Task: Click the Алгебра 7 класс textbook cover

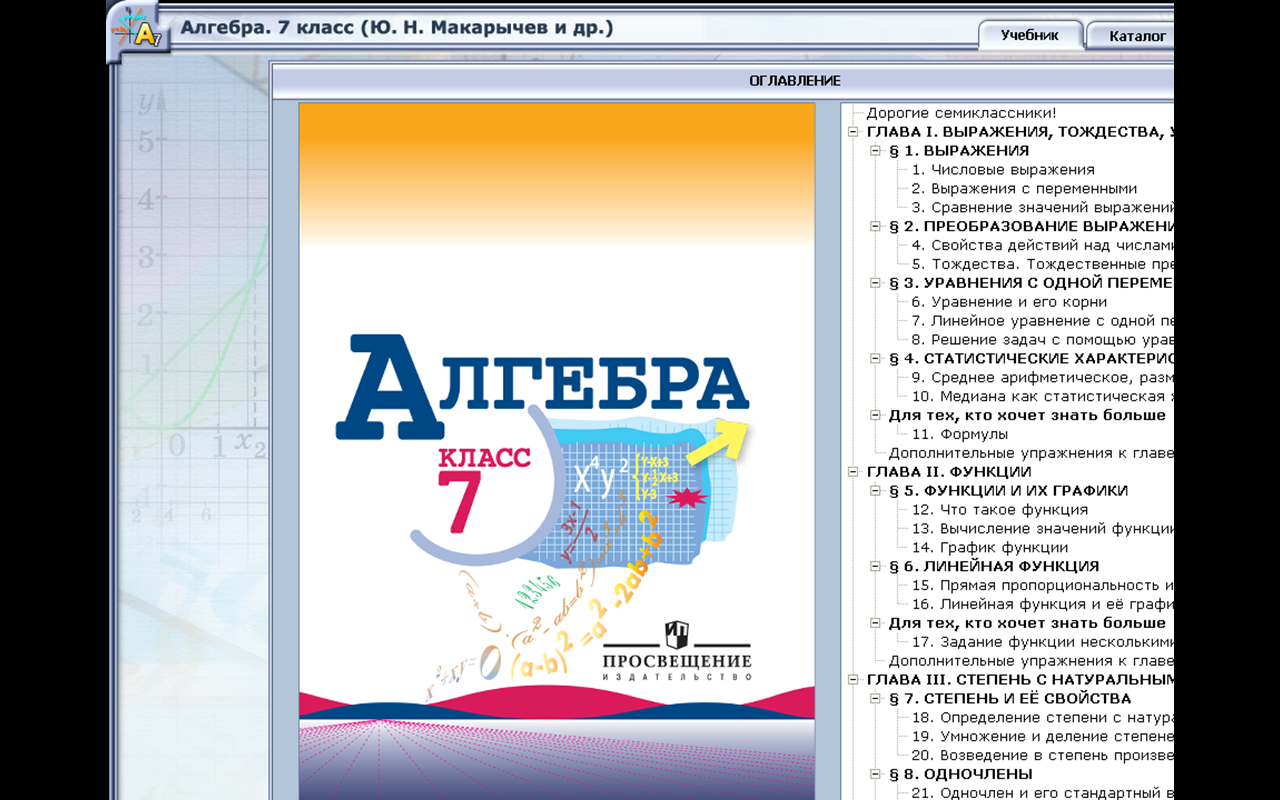Action: 557,451
